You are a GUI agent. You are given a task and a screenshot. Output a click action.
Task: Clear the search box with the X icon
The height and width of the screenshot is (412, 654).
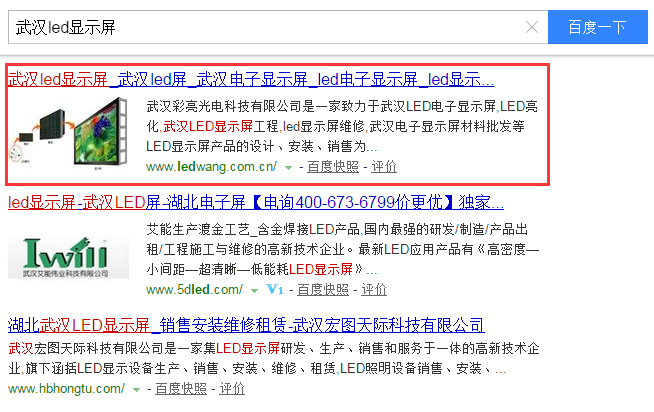click(x=532, y=27)
